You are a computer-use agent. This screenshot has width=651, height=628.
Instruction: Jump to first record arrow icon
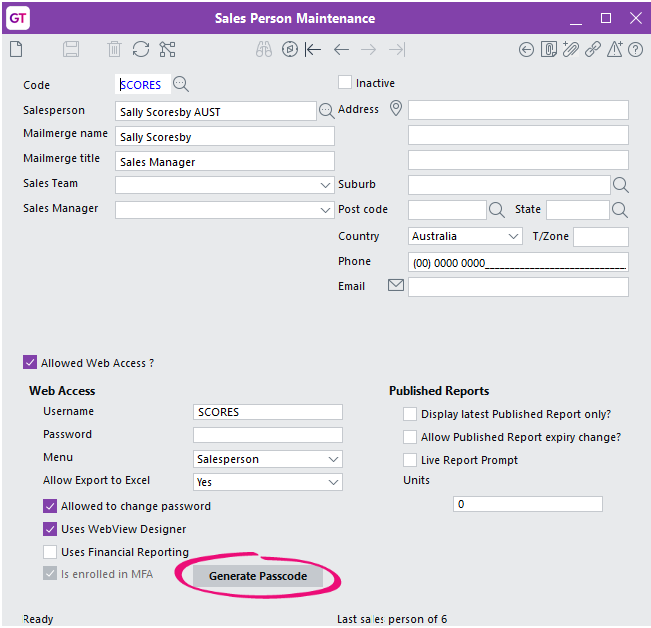313,50
